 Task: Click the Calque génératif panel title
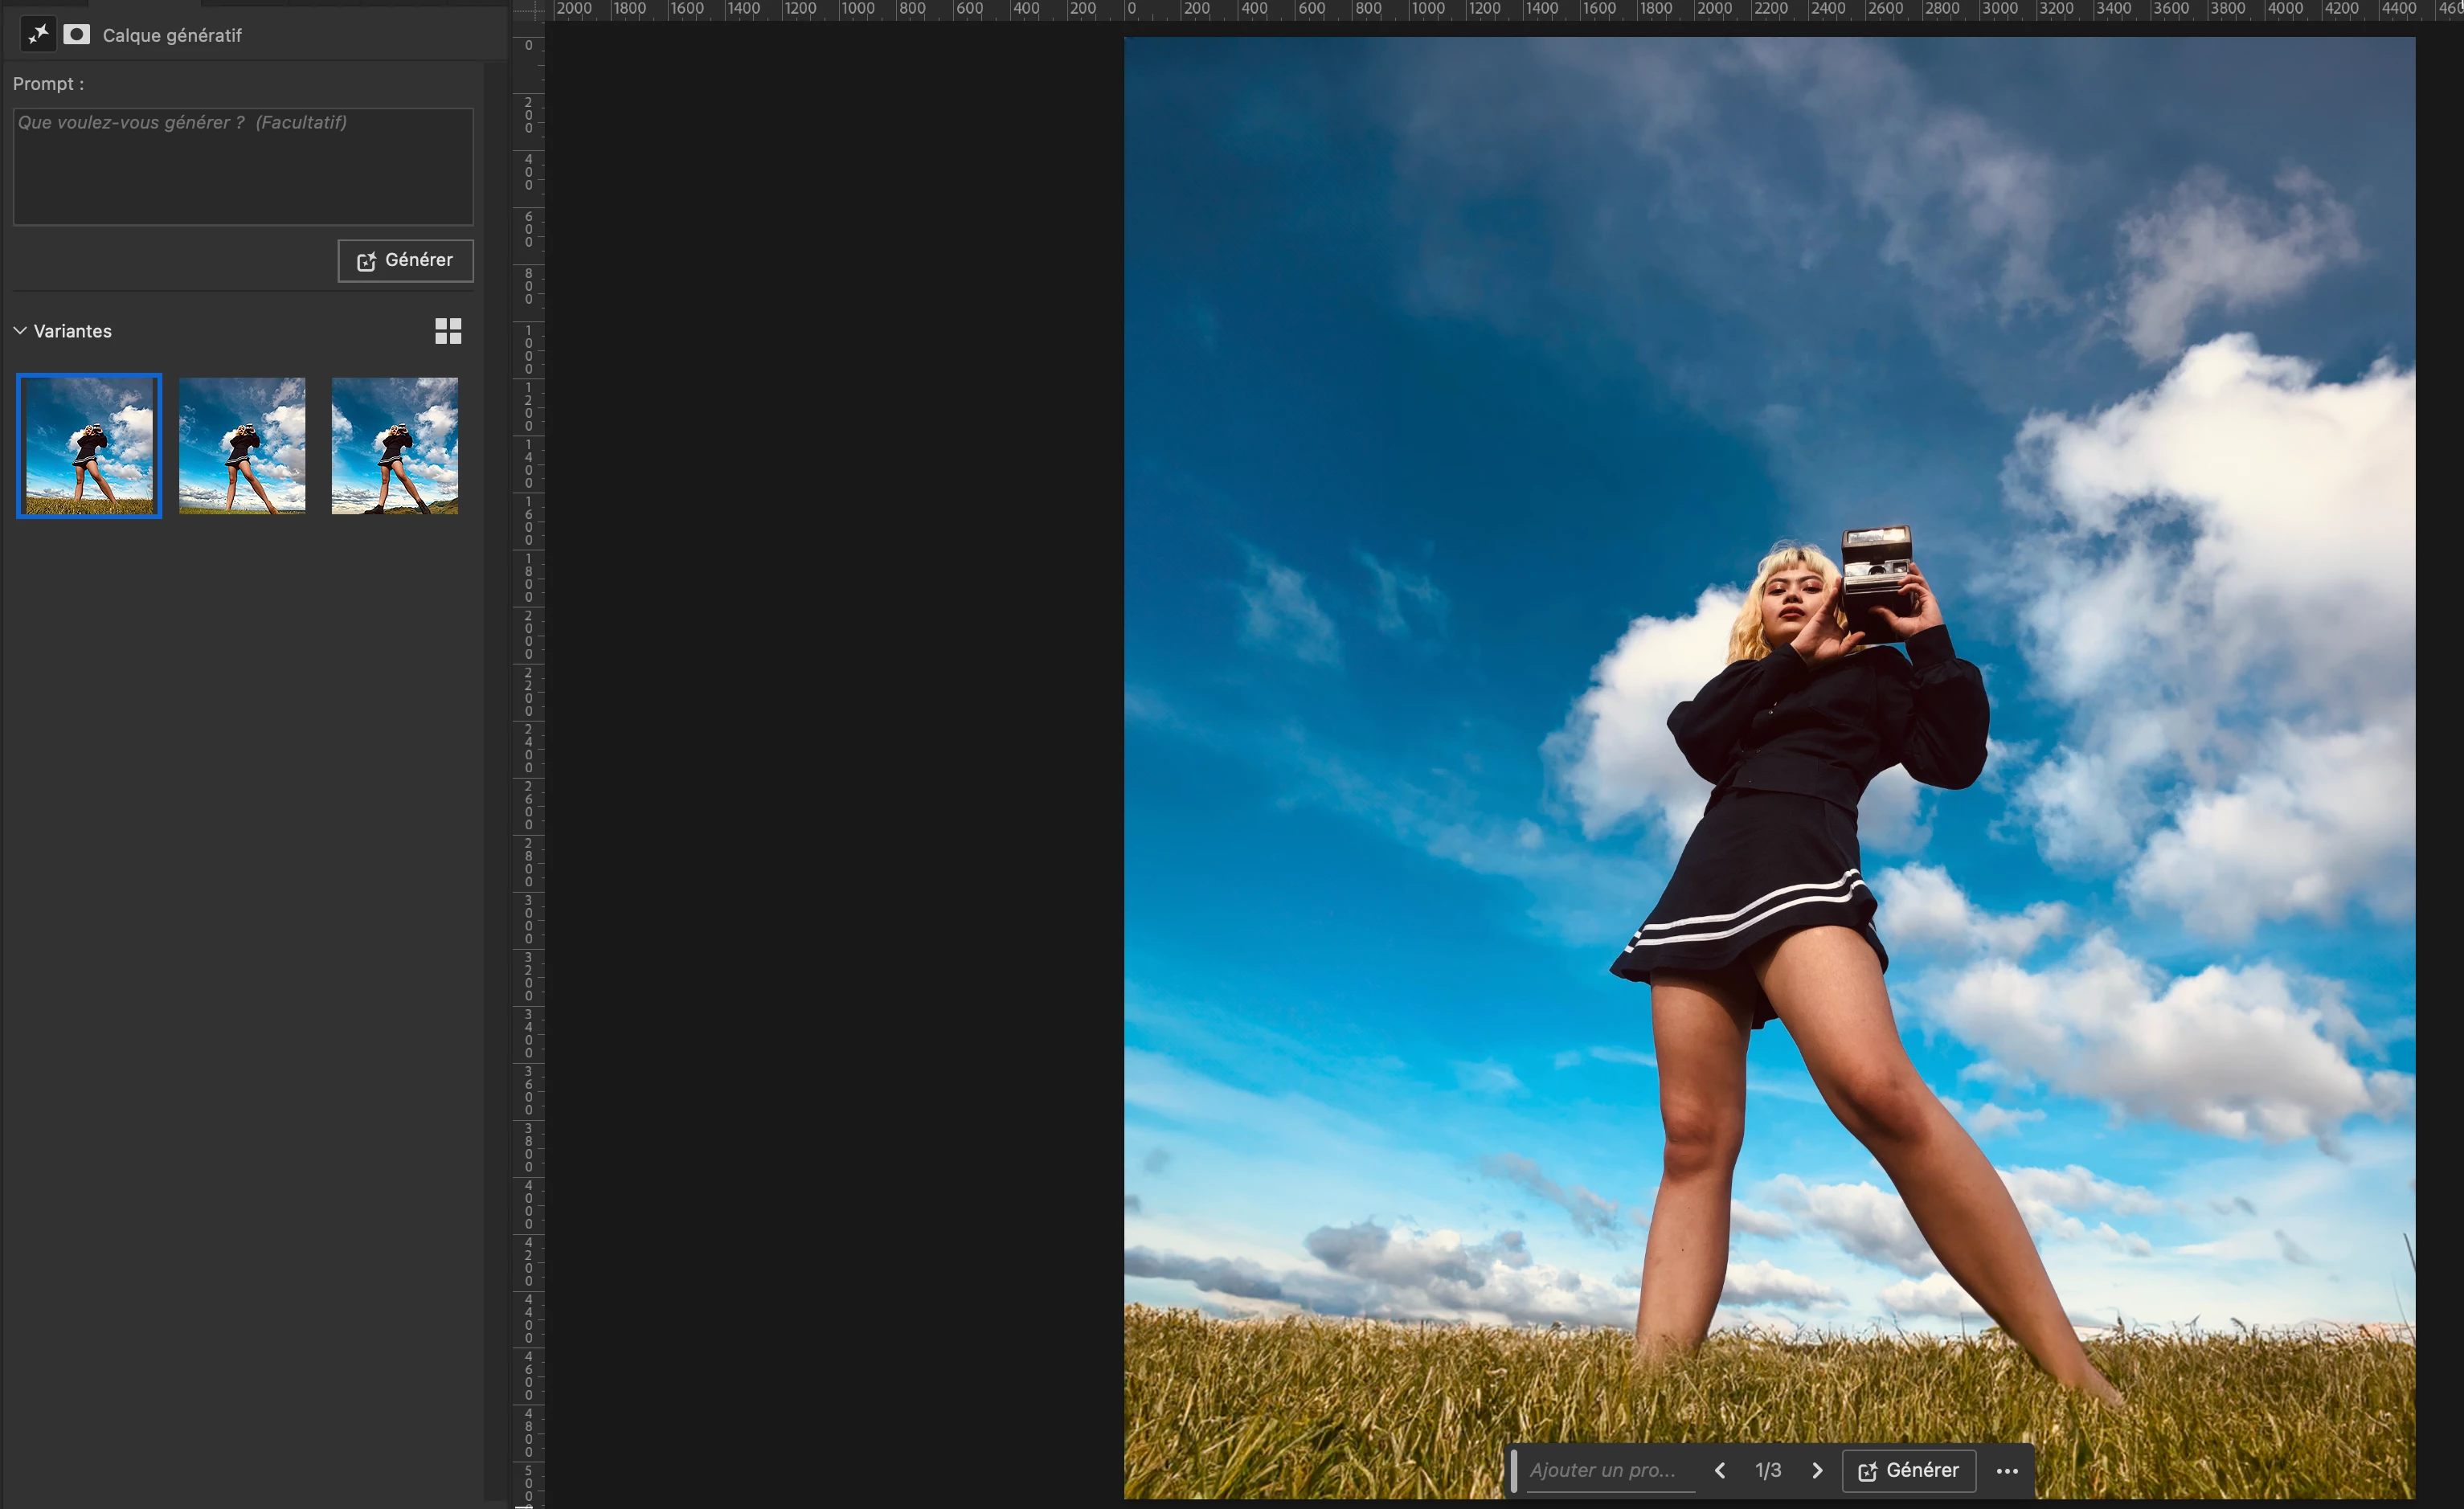(x=172, y=36)
